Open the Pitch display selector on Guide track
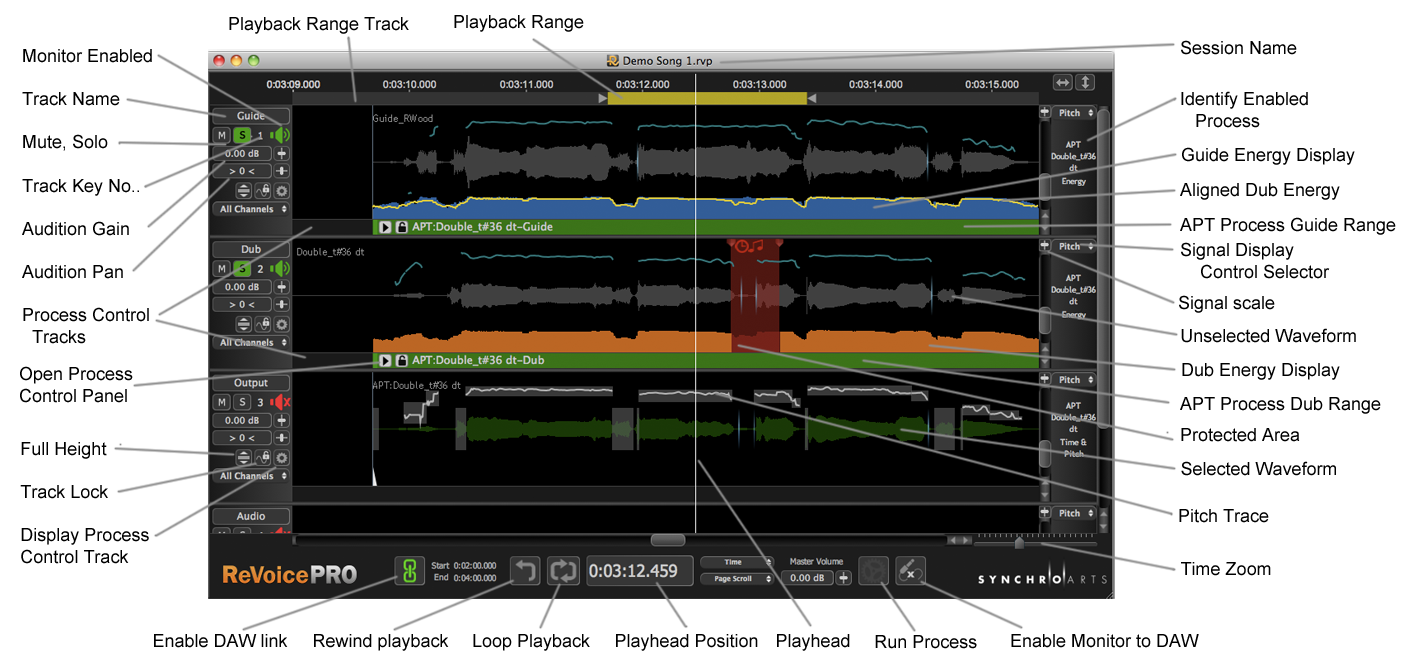This screenshot has width=1421, height=671. click(1075, 114)
